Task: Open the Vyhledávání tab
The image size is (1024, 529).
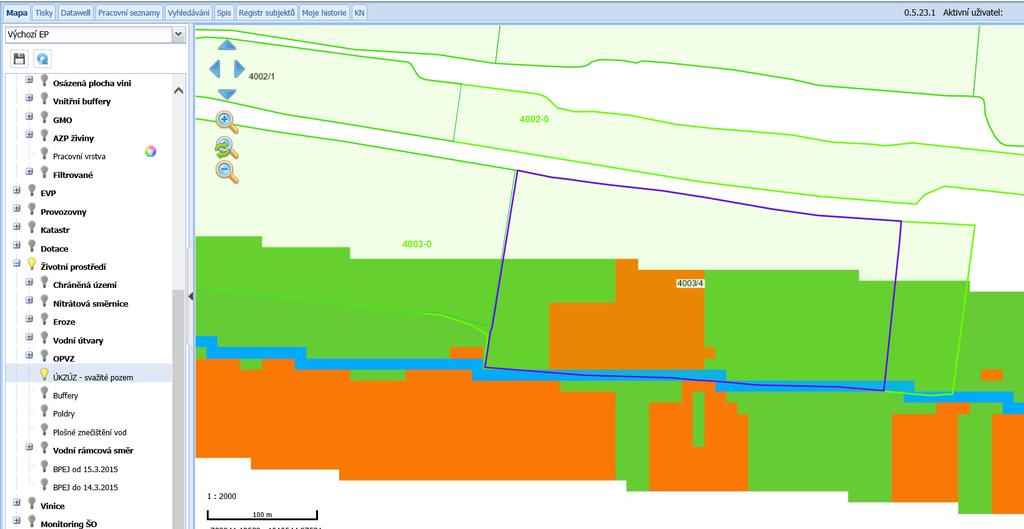Action: point(189,12)
